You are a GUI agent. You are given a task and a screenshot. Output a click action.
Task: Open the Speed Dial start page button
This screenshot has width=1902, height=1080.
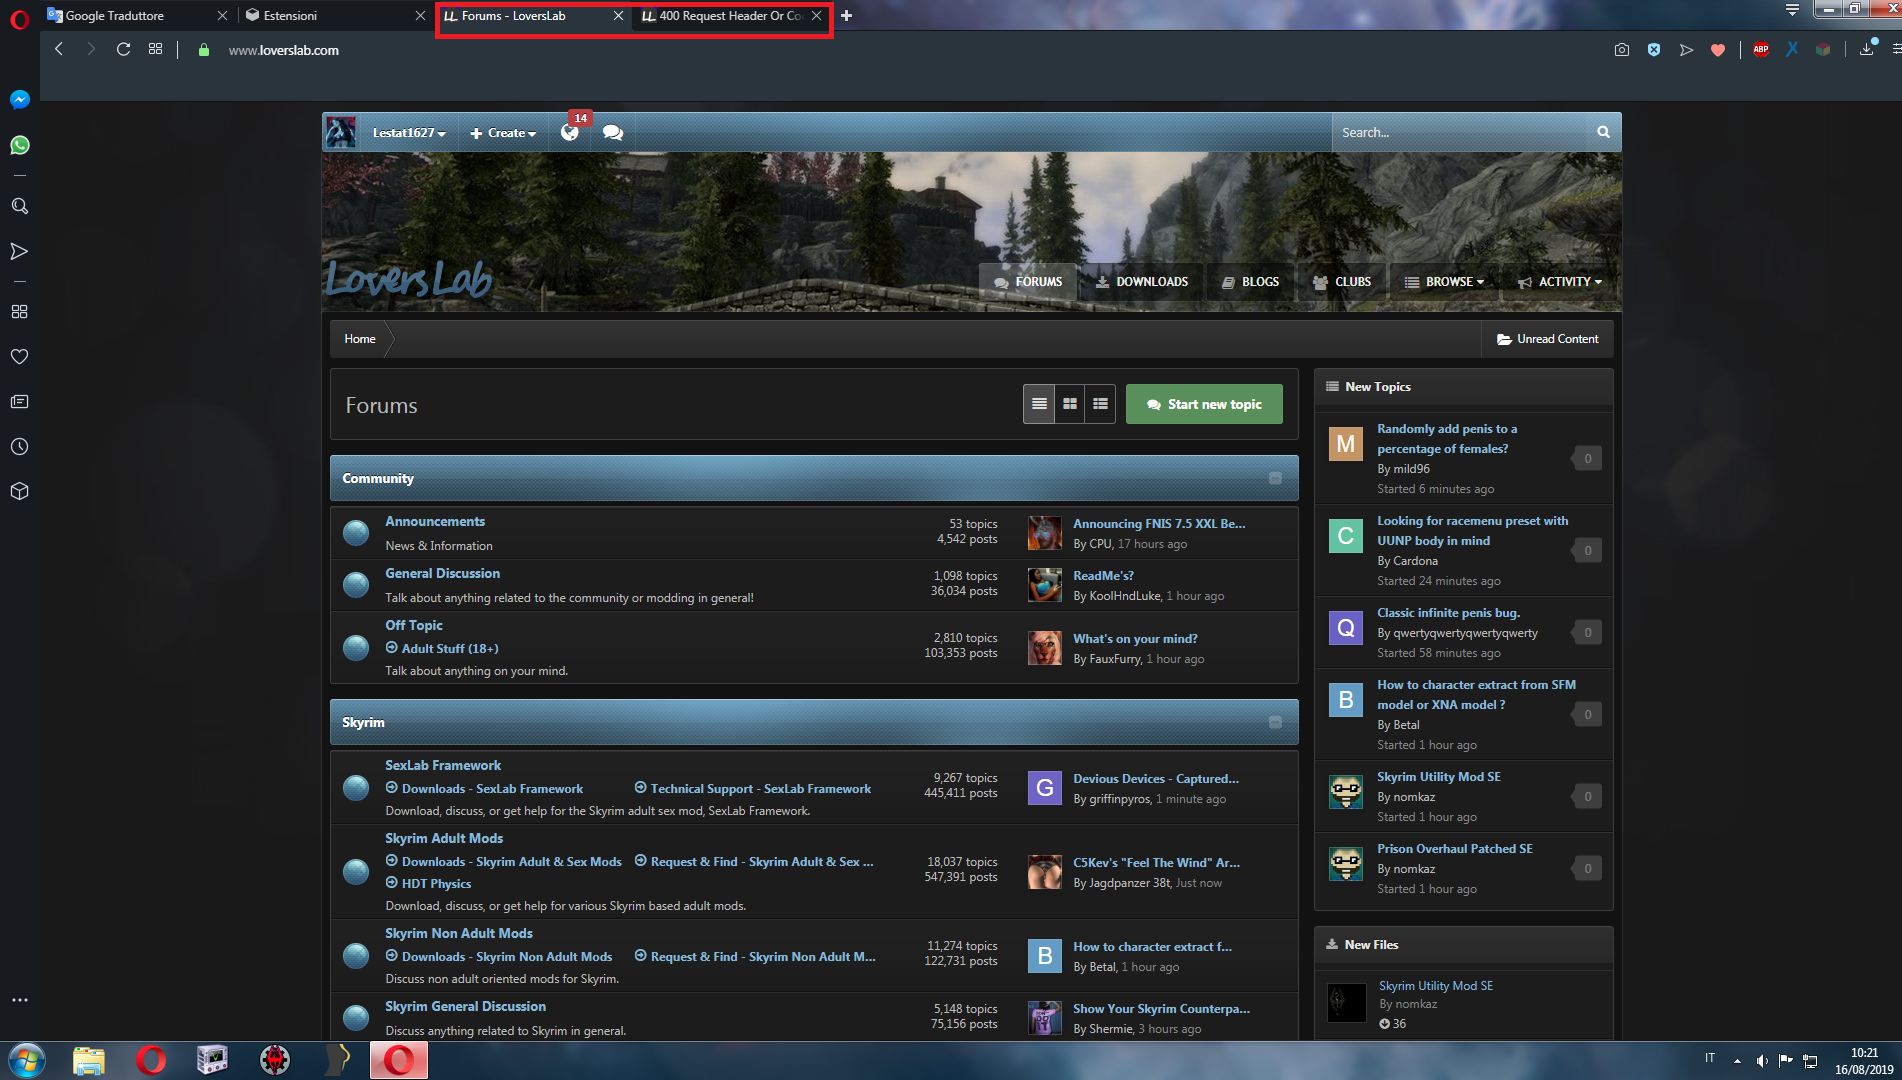click(x=155, y=49)
